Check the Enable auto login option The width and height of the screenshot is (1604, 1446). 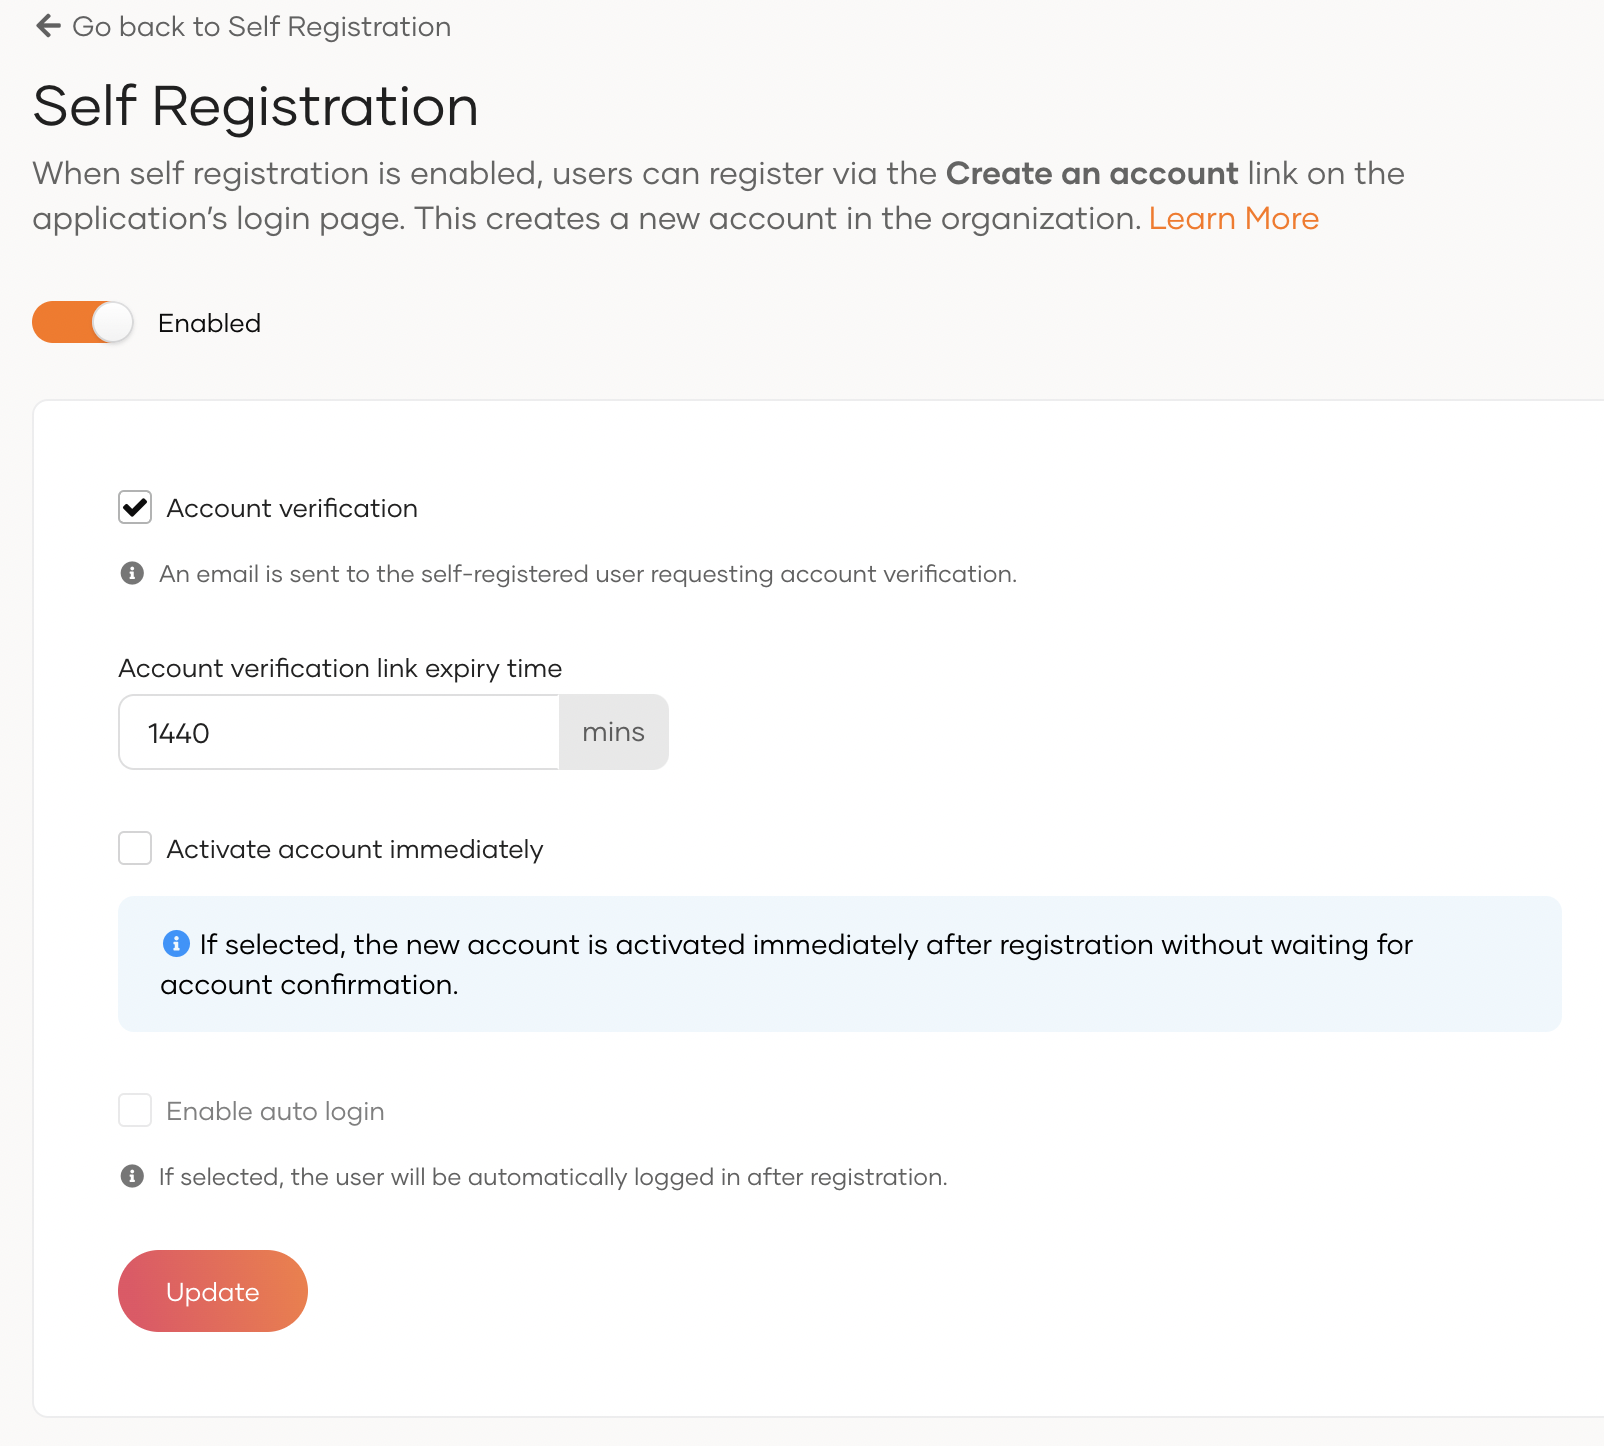point(134,1110)
